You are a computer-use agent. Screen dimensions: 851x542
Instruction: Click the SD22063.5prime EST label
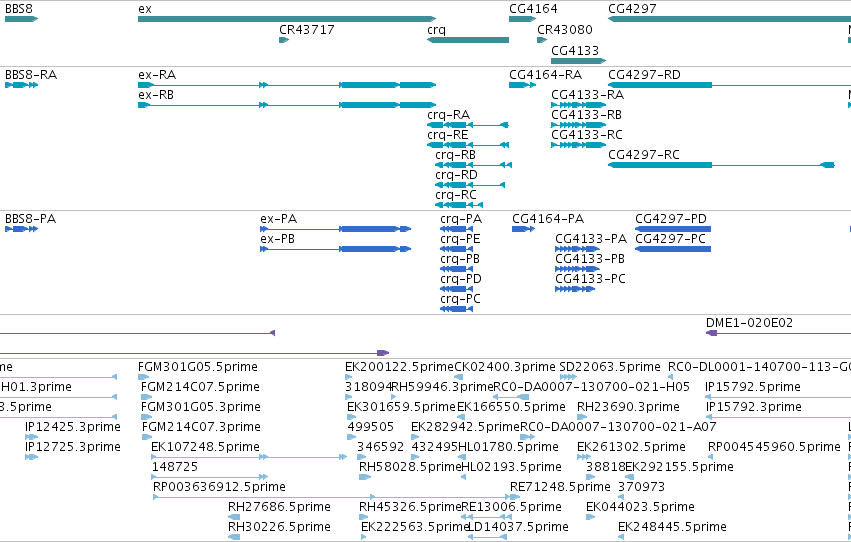click(610, 367)
